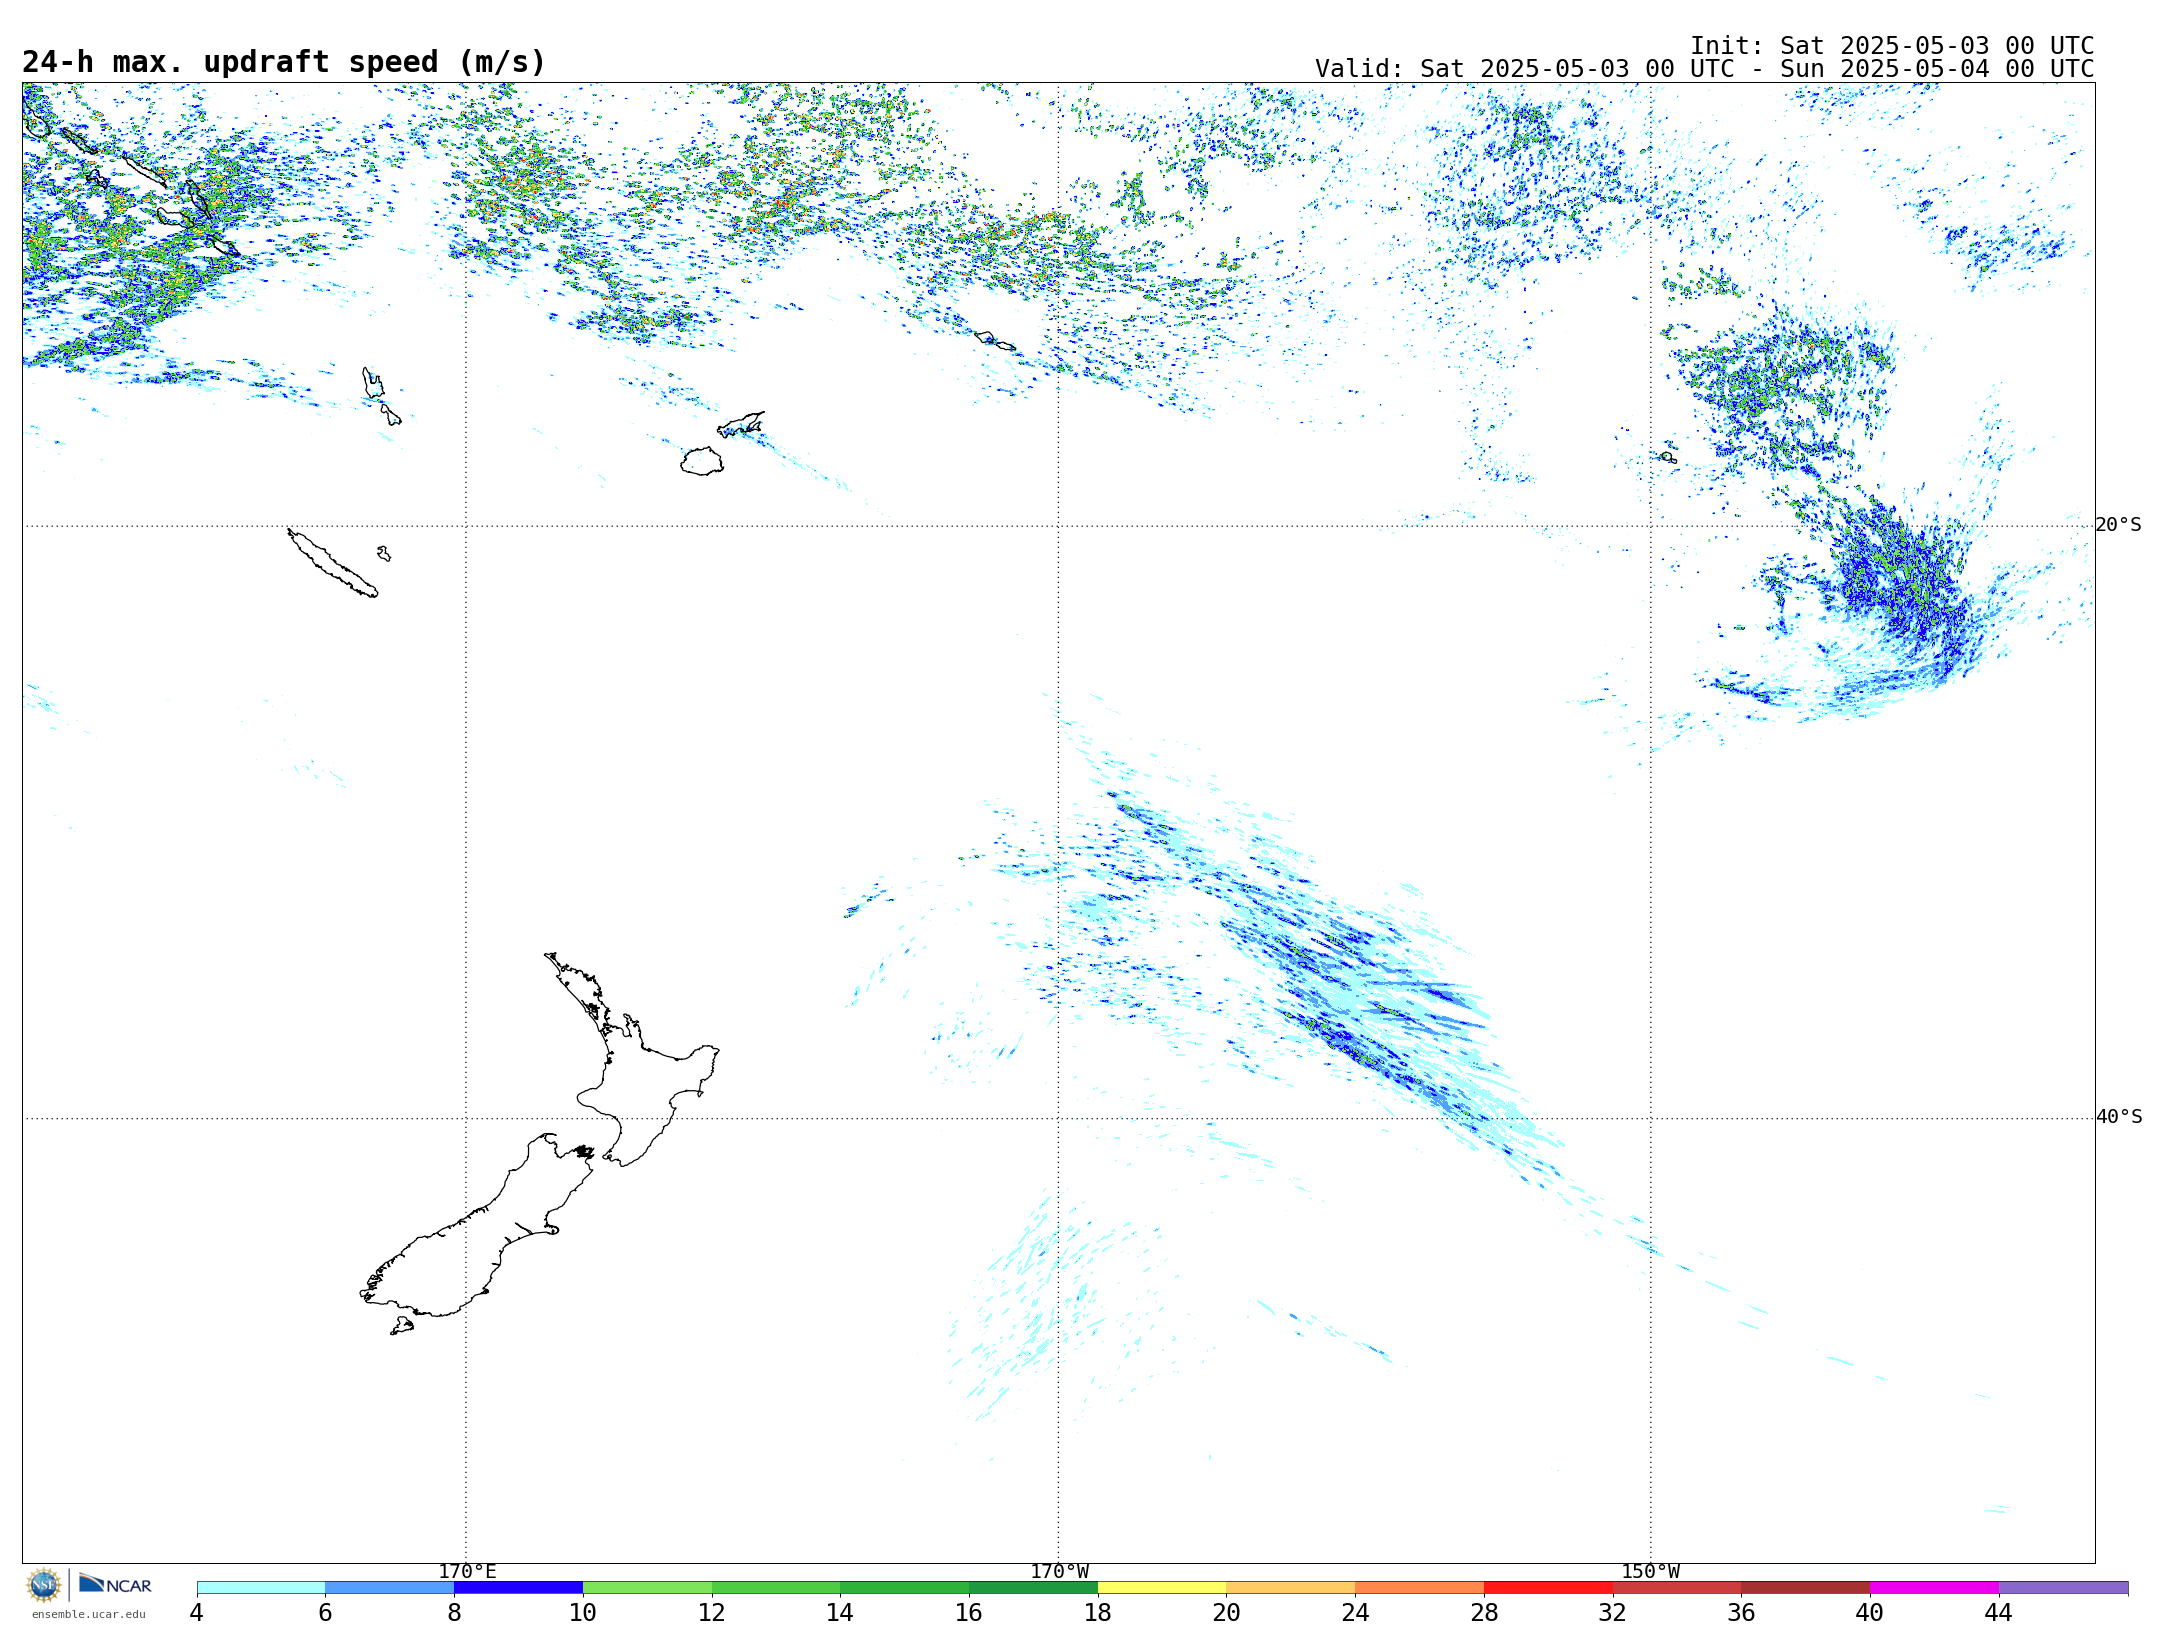Click the 20°S latitude label
Screen dimensions: 2160x1626
coord(2119,525)
